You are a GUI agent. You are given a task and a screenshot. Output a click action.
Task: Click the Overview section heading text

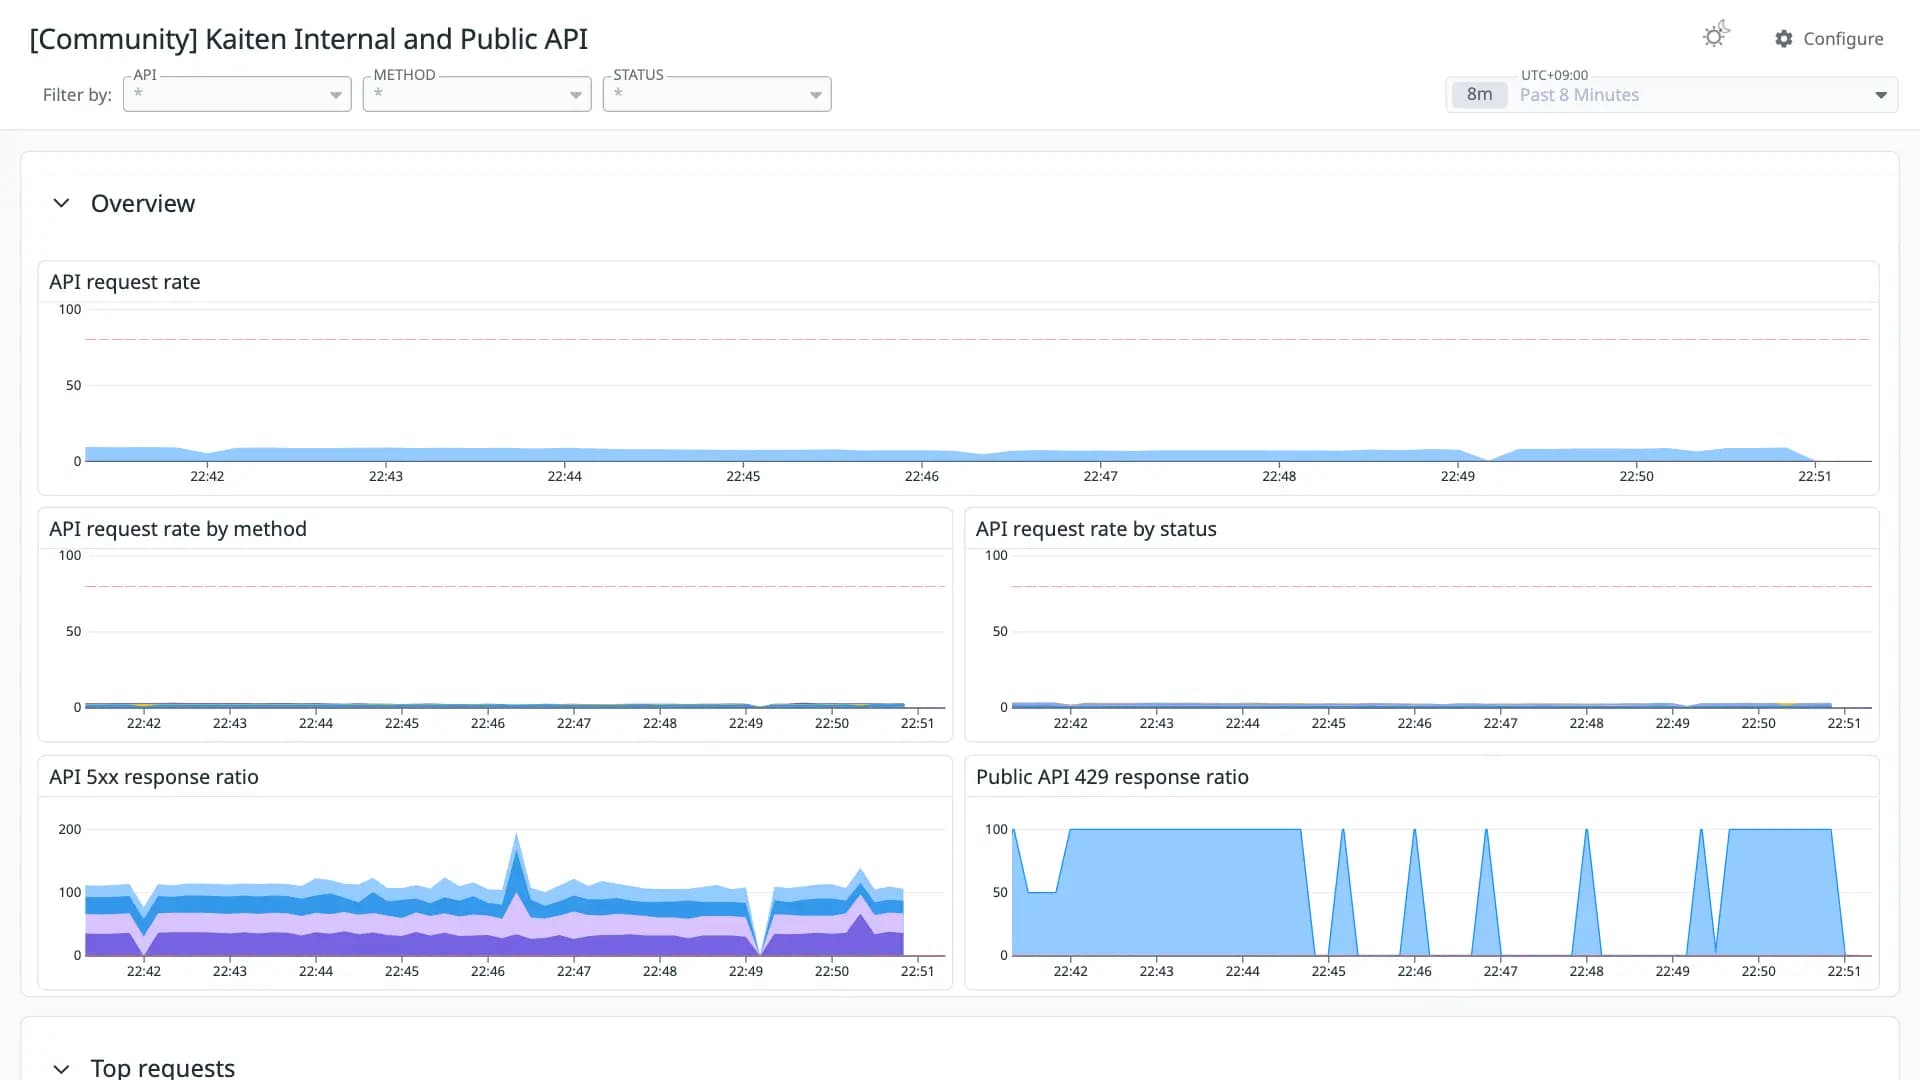click(x=143, y=203)
